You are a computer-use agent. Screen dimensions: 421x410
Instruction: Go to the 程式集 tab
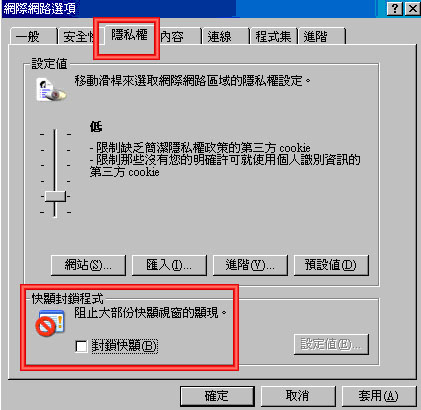click(273, 36)
